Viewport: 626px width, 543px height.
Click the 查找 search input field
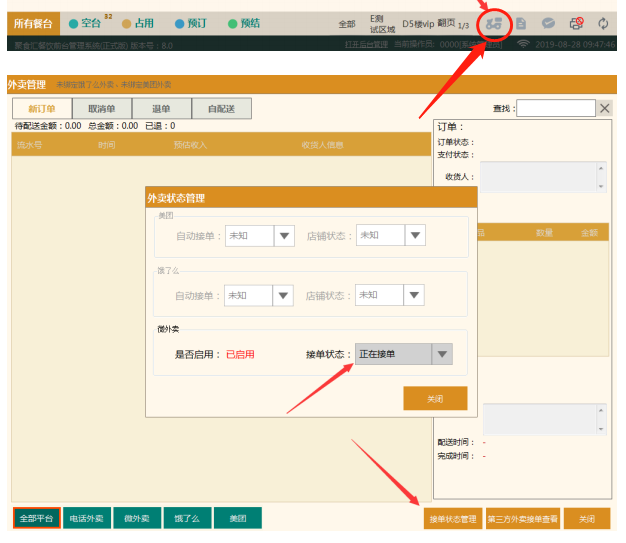(555, 108)
